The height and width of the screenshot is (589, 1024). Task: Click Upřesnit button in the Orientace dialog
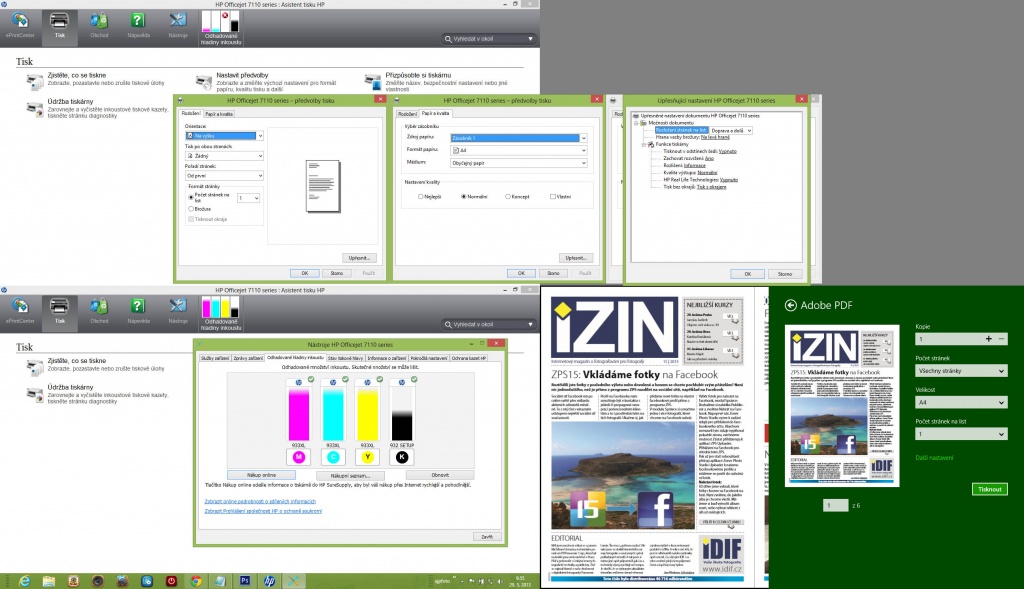pyautogui.click(x=359, y=258)
